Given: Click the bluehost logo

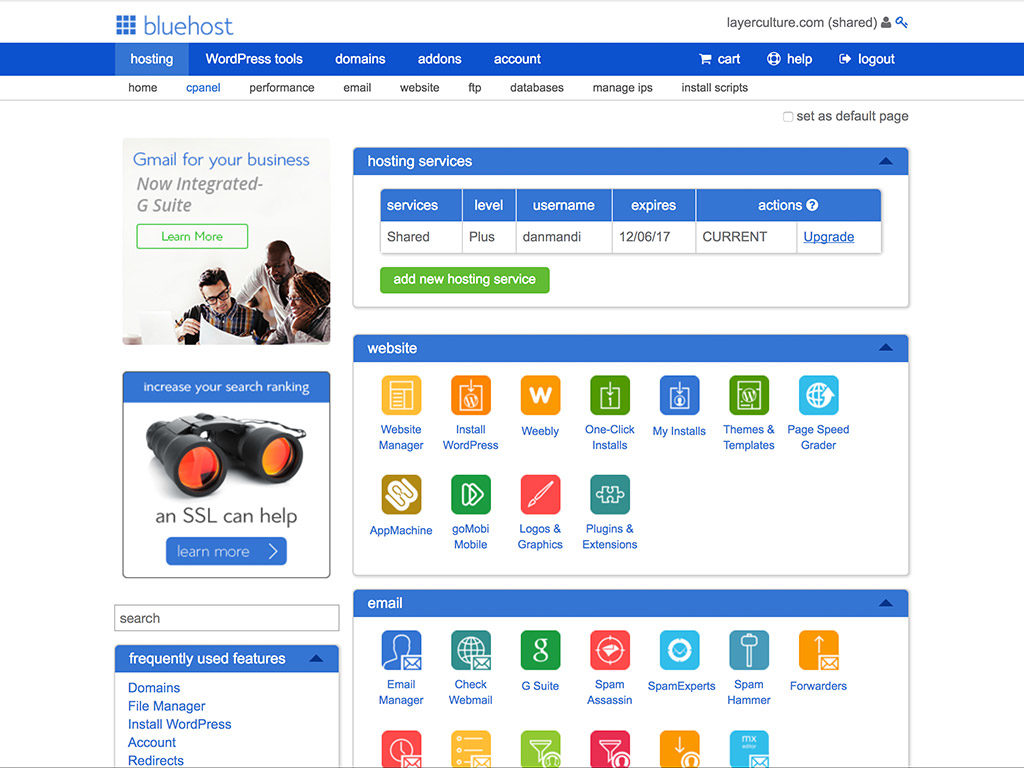Looking at the screenshot, I should (174, 25).
